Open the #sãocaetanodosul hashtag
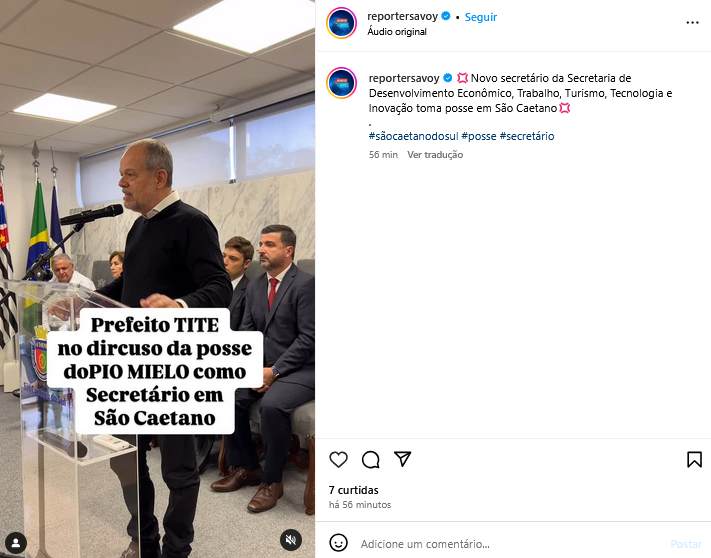The height and width of the screenshot is (558, 711). [x=414, y=136]
